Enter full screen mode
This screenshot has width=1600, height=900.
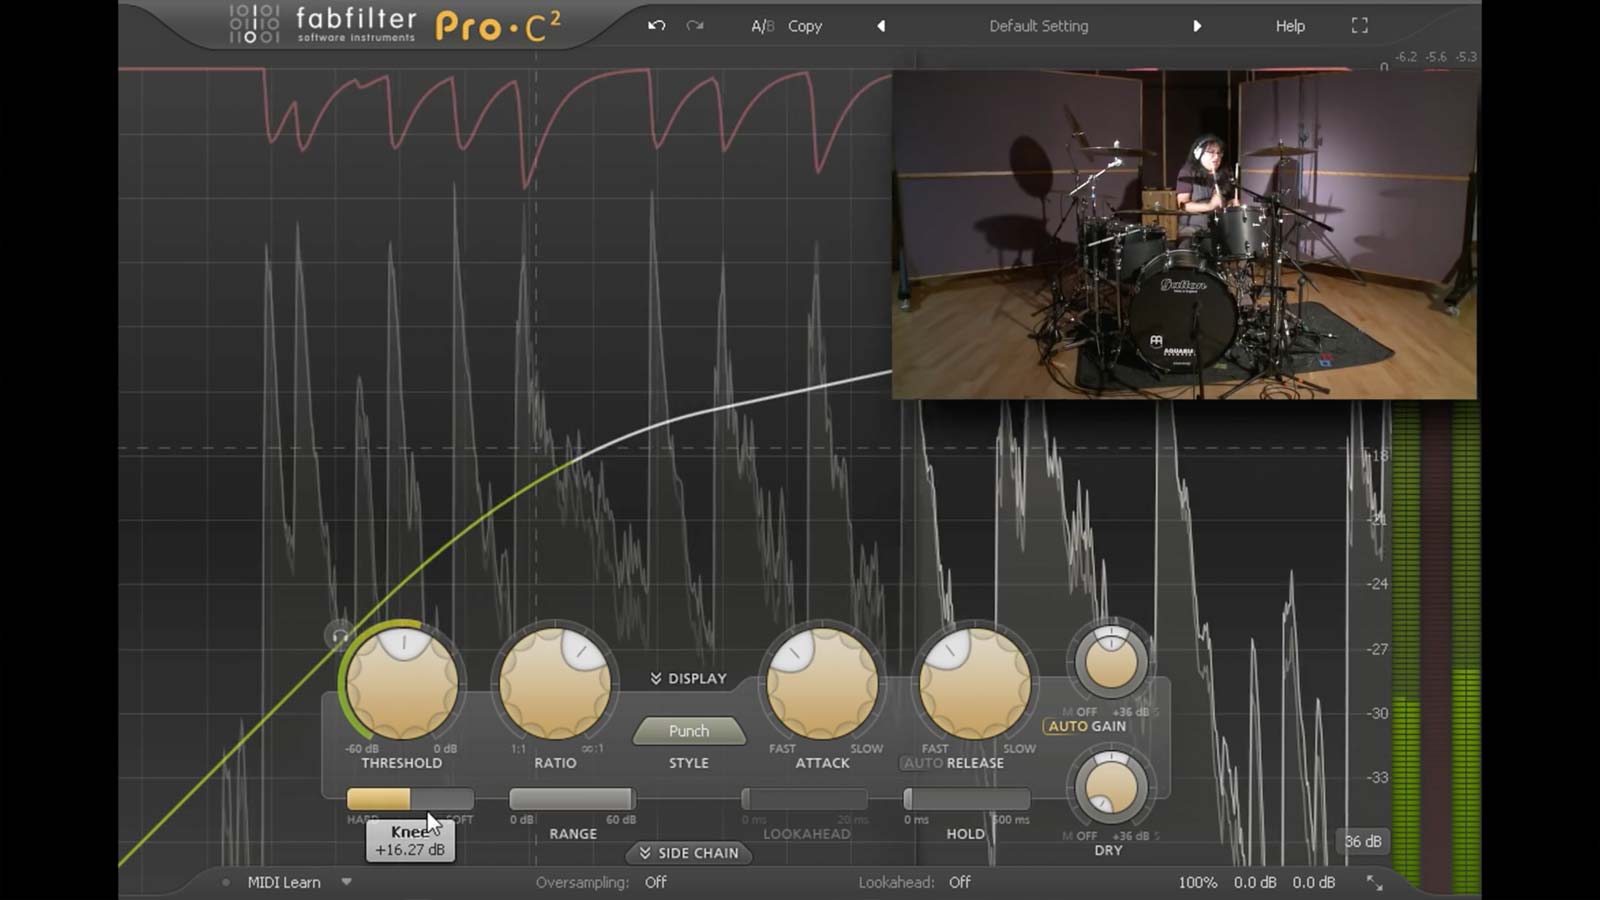coord(1359,26)
